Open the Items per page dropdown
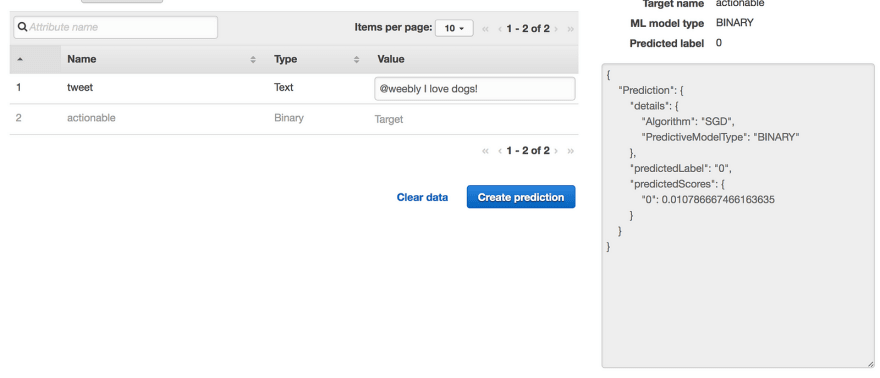 454,28
